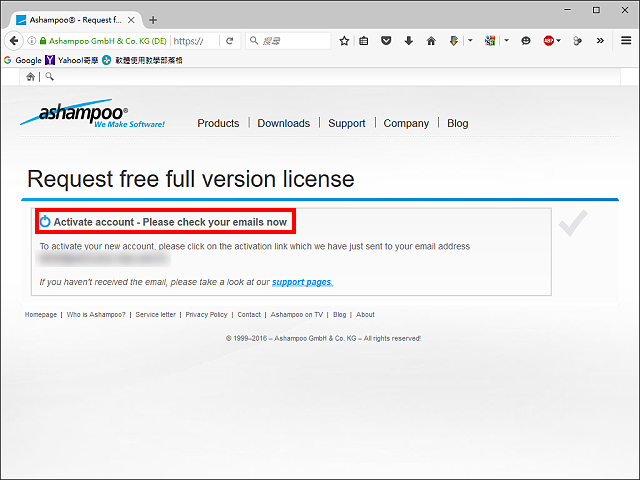Click 'Request free full version license' heading

pyautogui.click(x=191, y=179)
